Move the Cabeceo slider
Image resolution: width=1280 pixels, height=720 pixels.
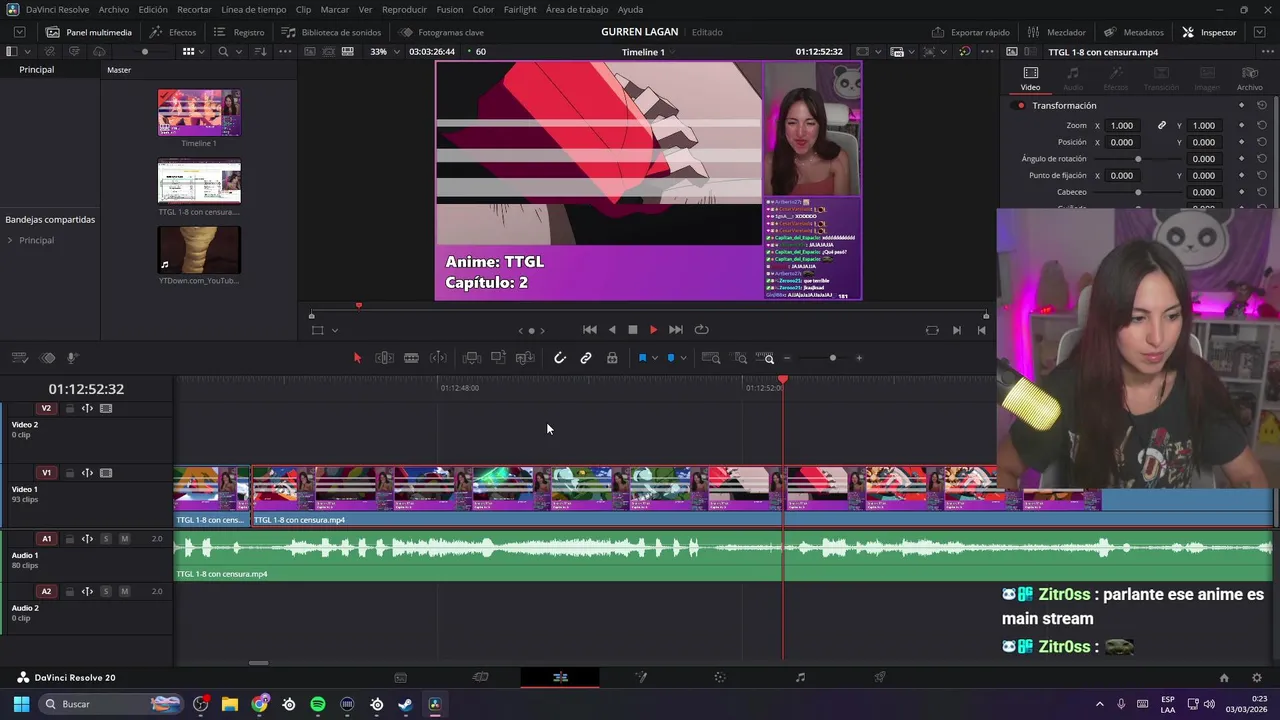pos(1138,192)
